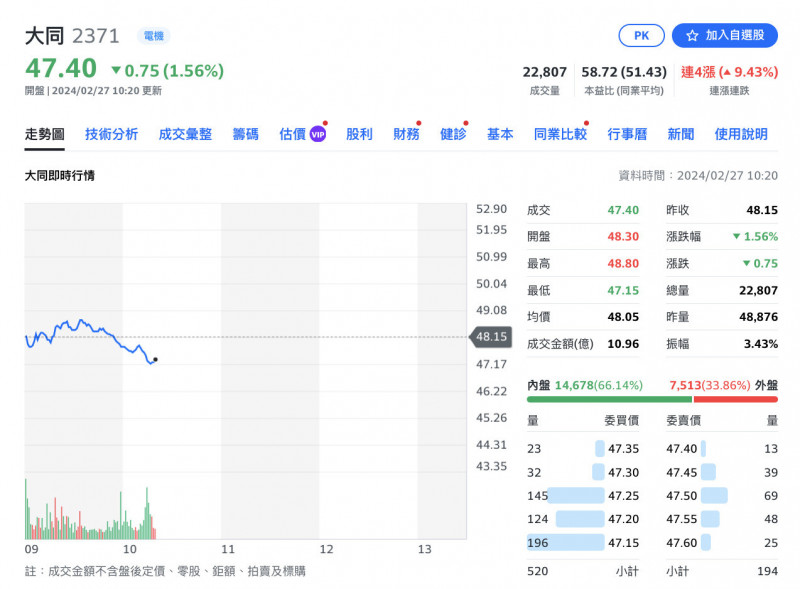The height and width of the screenshot is (589, 800).
Task: Click the 最低 47.15 value
Action: [x=623, y=290]
